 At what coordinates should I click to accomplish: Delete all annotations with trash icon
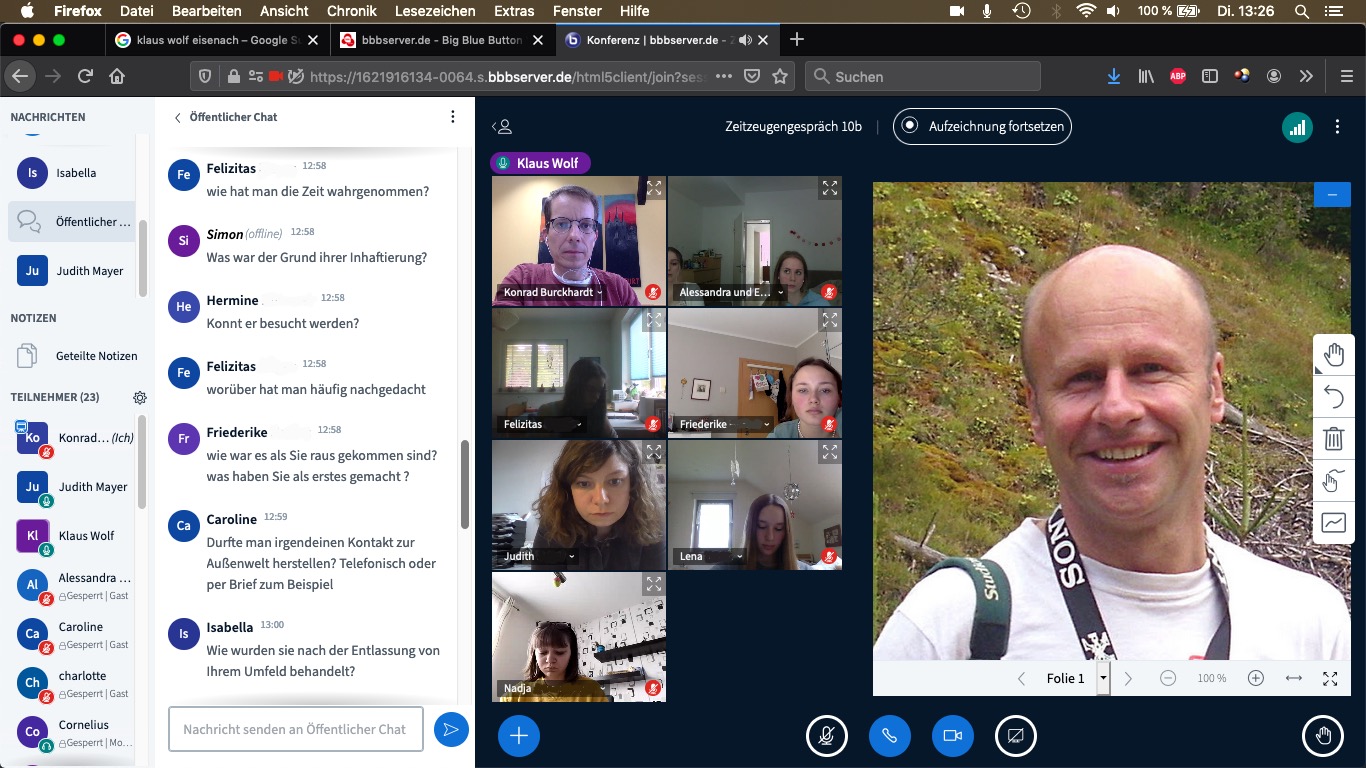point(1333,439)
